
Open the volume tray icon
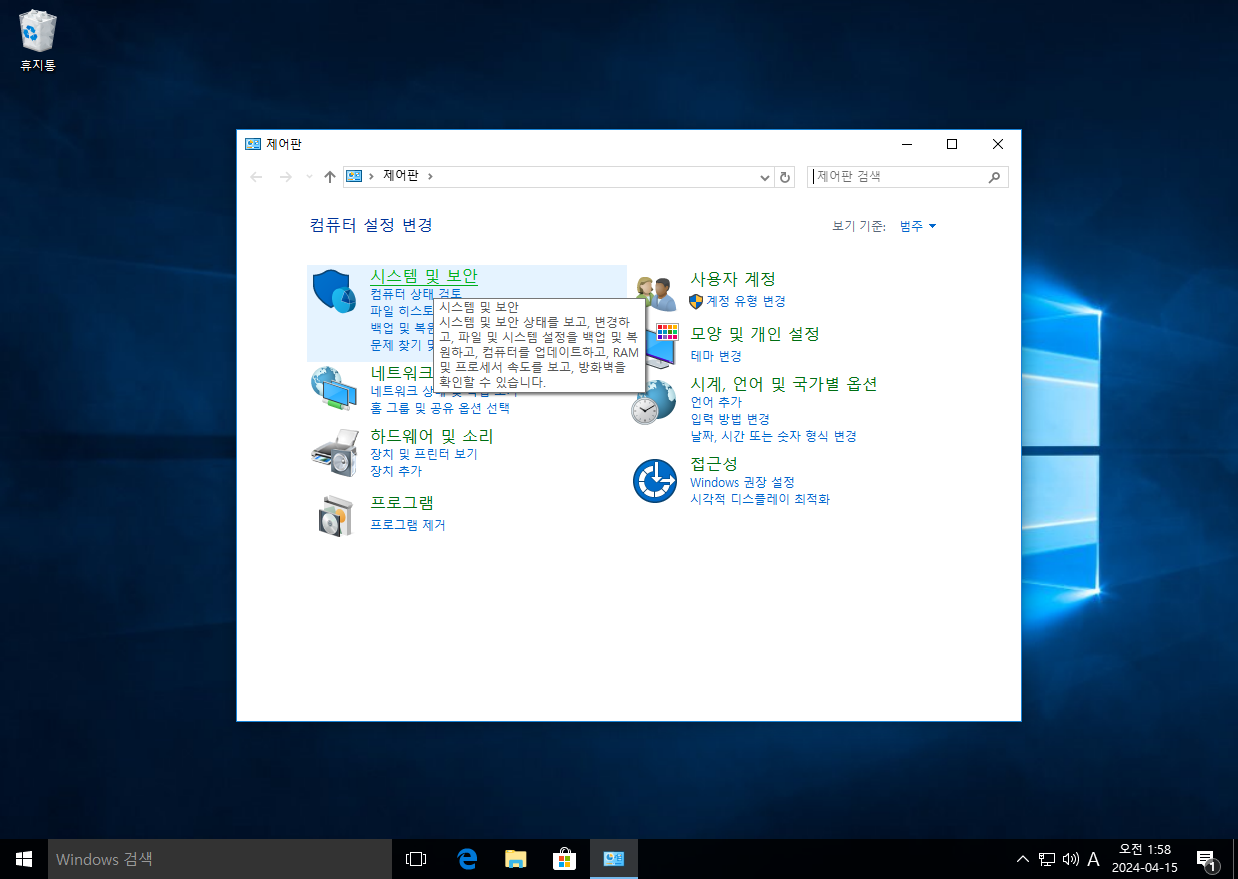point(1071,859)
